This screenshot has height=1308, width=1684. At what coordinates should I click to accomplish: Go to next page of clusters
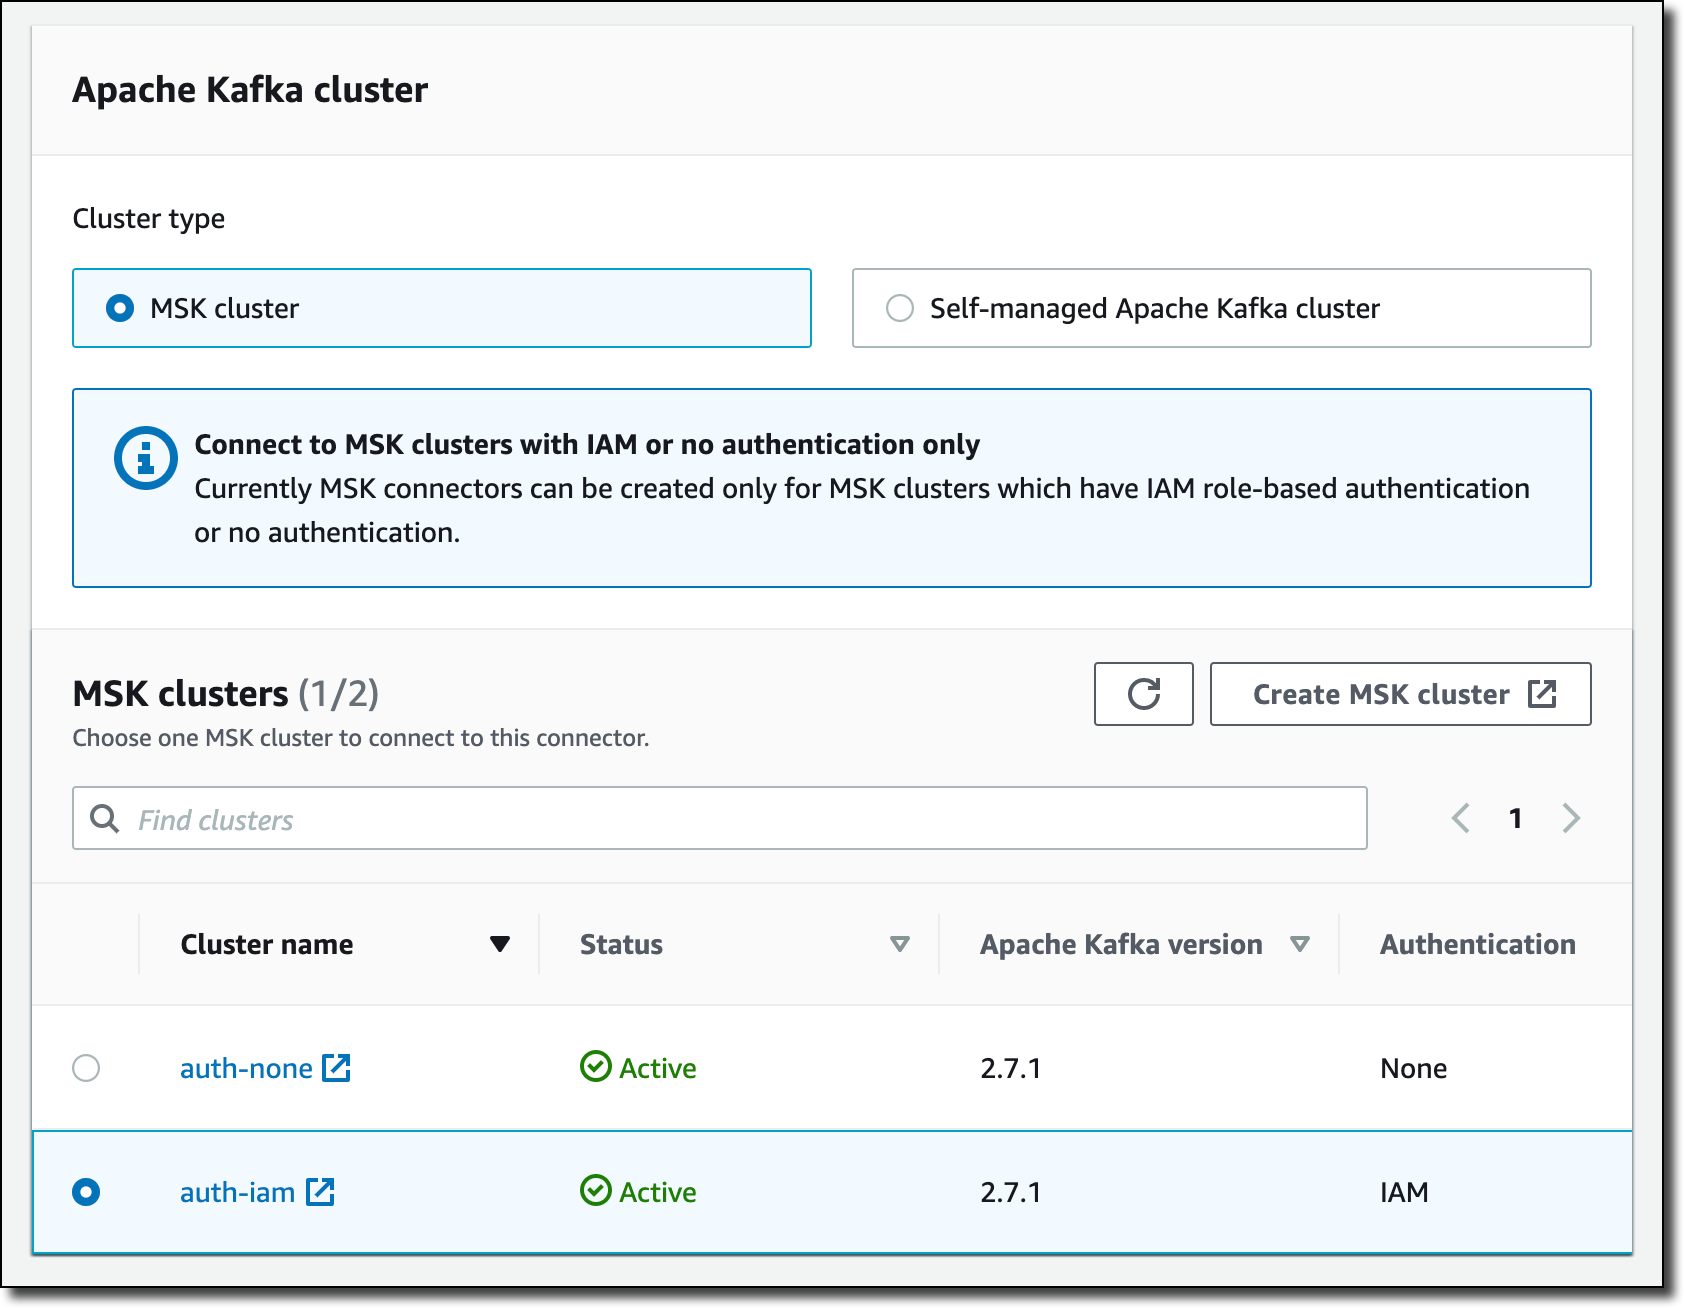click(x=1571, y=818)
